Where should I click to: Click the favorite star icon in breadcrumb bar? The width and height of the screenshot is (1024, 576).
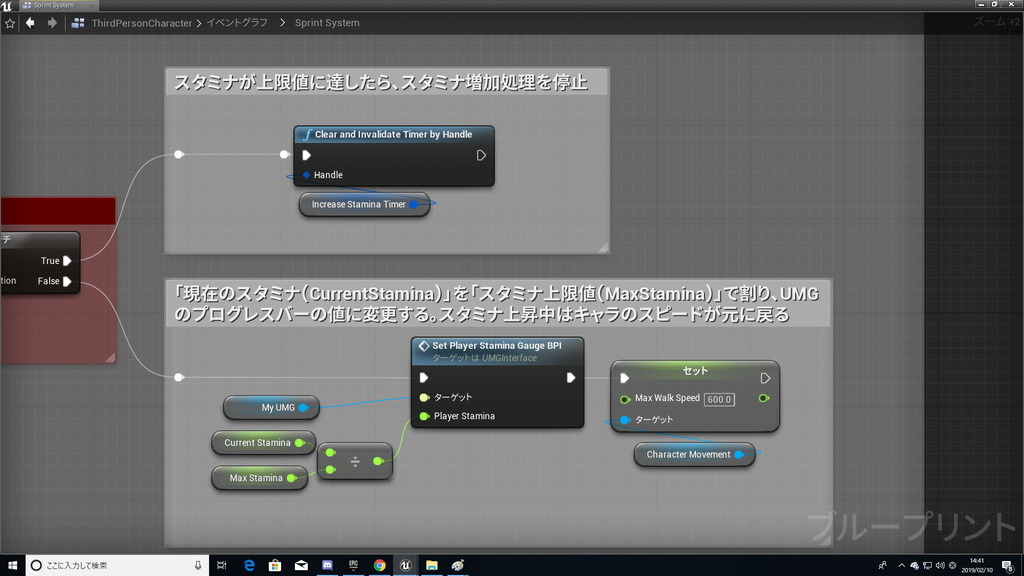(10, 23)
